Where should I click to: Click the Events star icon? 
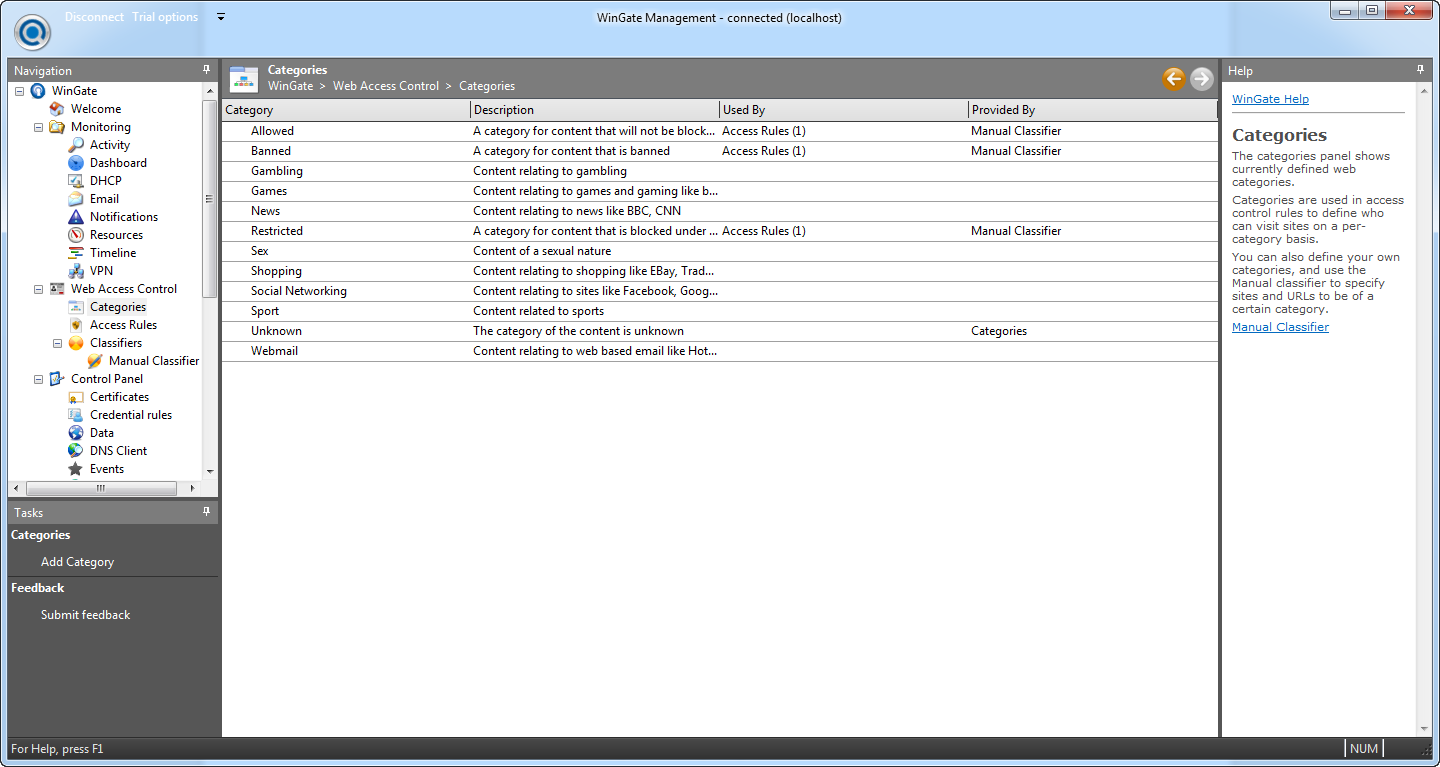coord(75,469)
